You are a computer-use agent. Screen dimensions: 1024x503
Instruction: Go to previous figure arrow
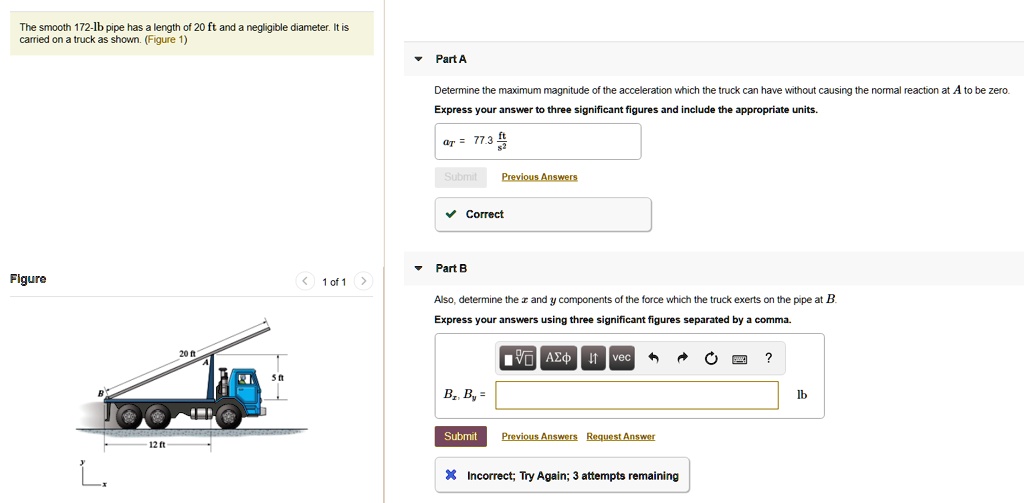[x=304, y=281]
